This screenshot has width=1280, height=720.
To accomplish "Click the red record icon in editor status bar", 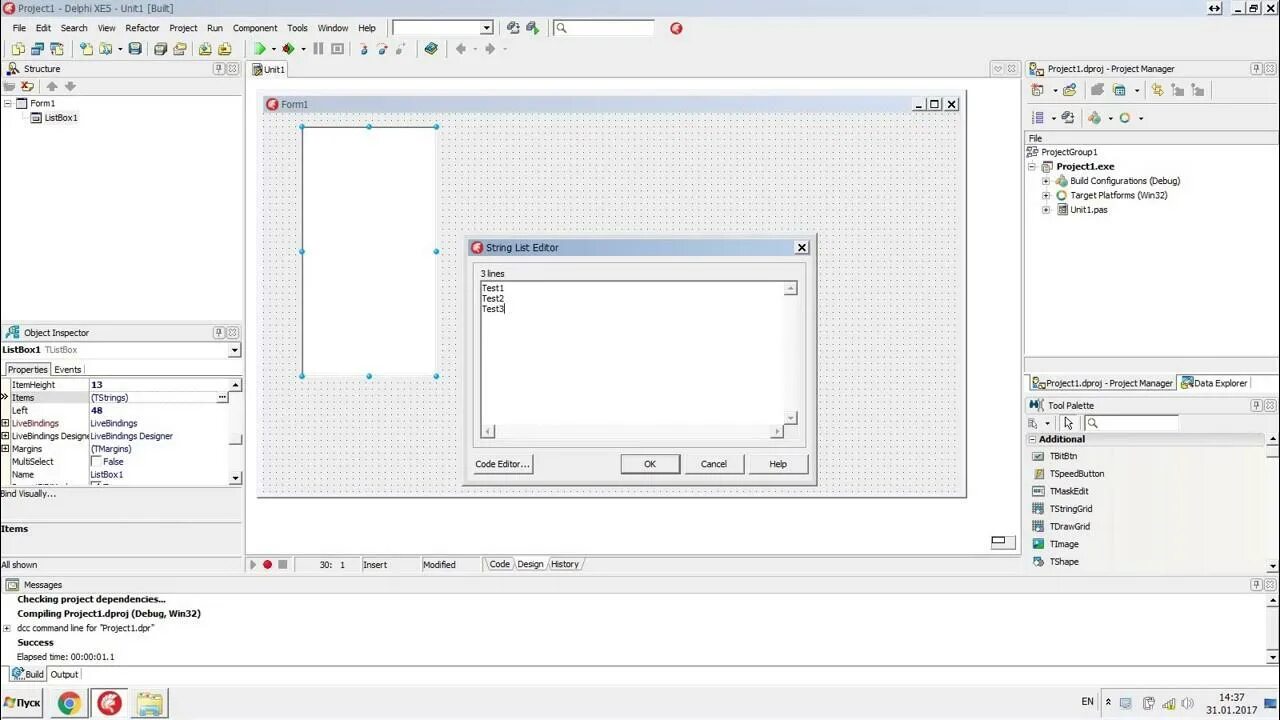I will (x=267, y=565).
